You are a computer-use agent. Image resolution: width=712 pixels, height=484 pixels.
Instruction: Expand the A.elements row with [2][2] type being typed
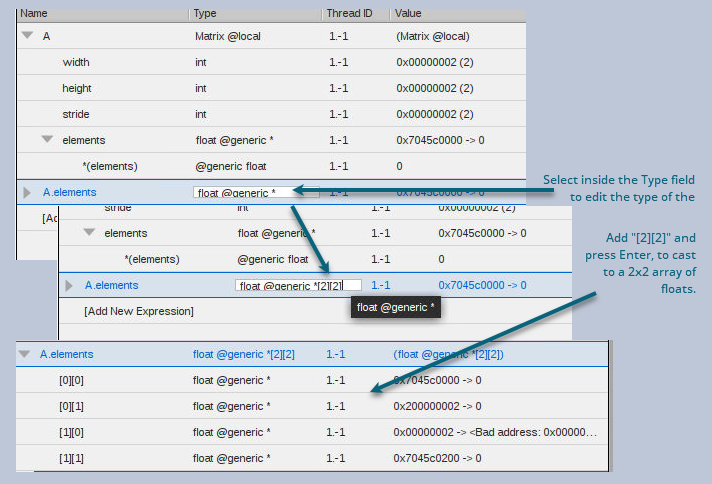pyautogui.click(x=69, y=285)
